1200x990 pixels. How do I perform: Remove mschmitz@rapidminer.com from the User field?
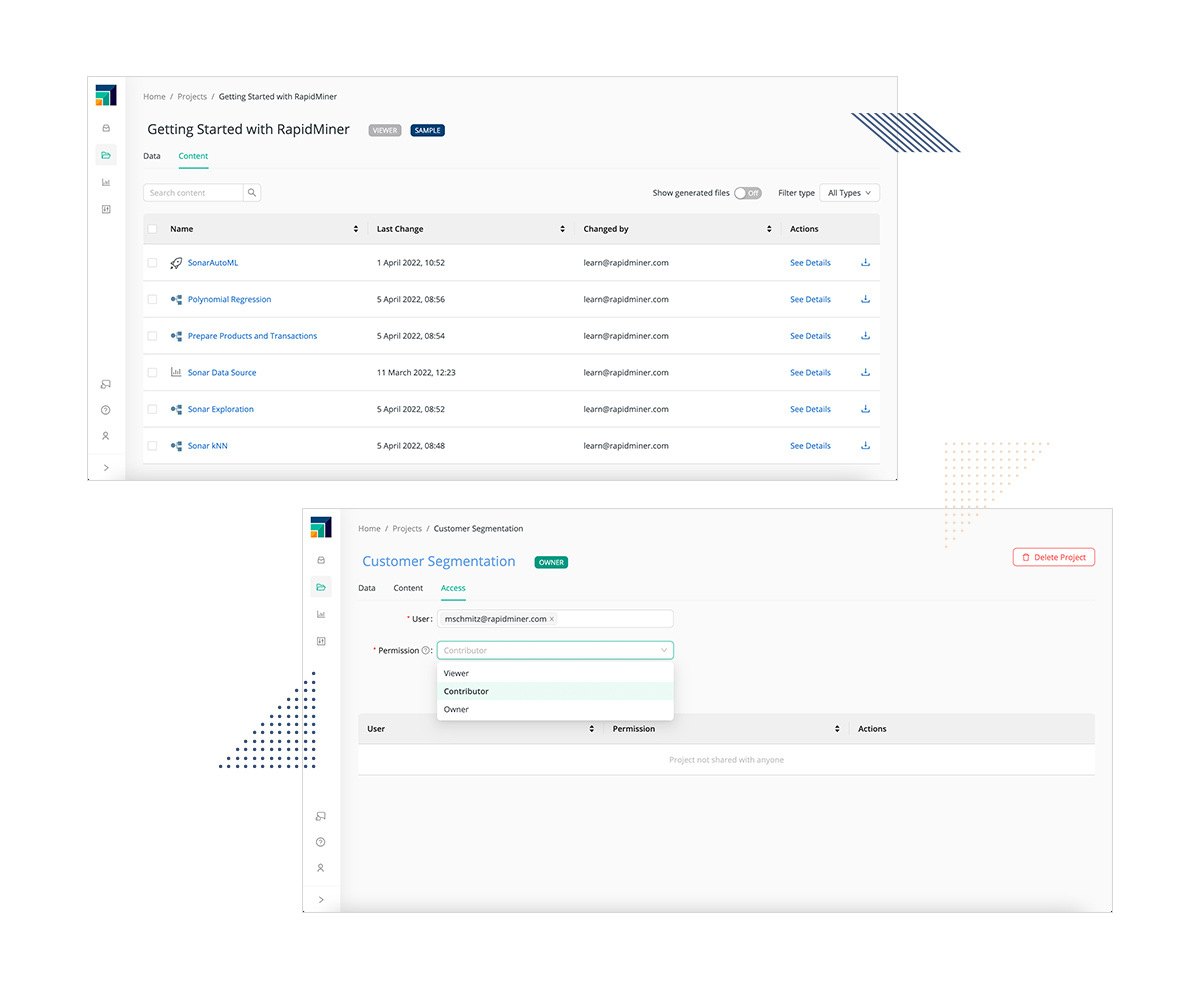[x=552, y=619]
